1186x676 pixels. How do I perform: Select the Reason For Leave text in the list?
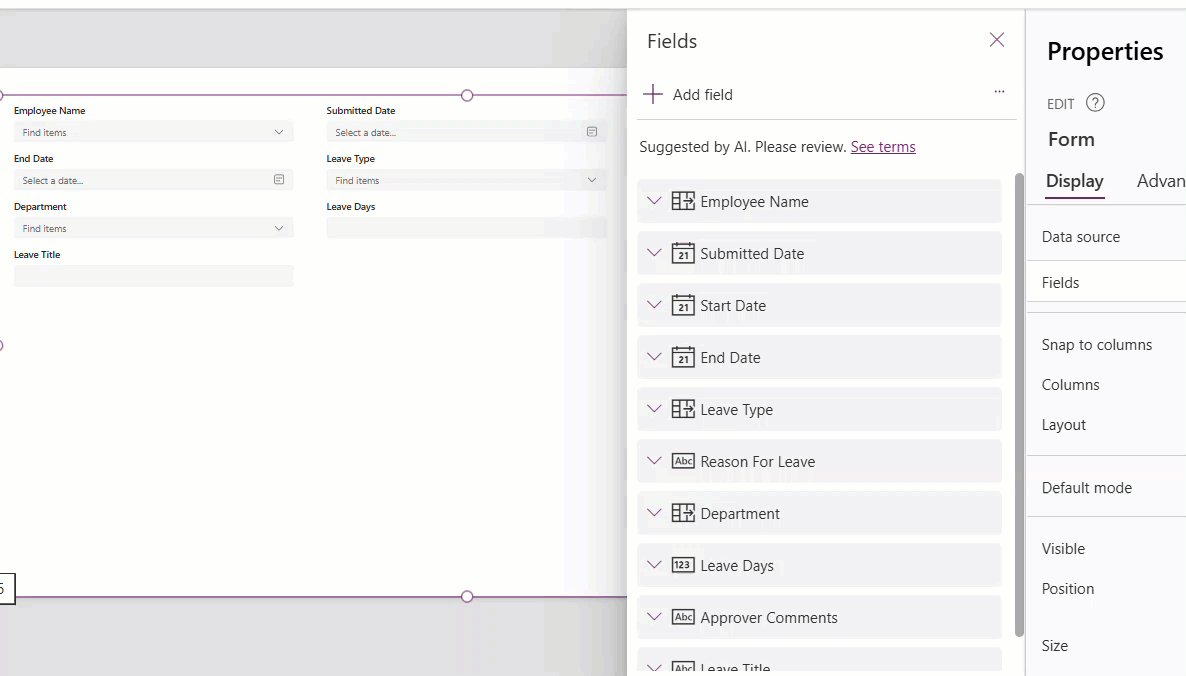pos(758,462)
